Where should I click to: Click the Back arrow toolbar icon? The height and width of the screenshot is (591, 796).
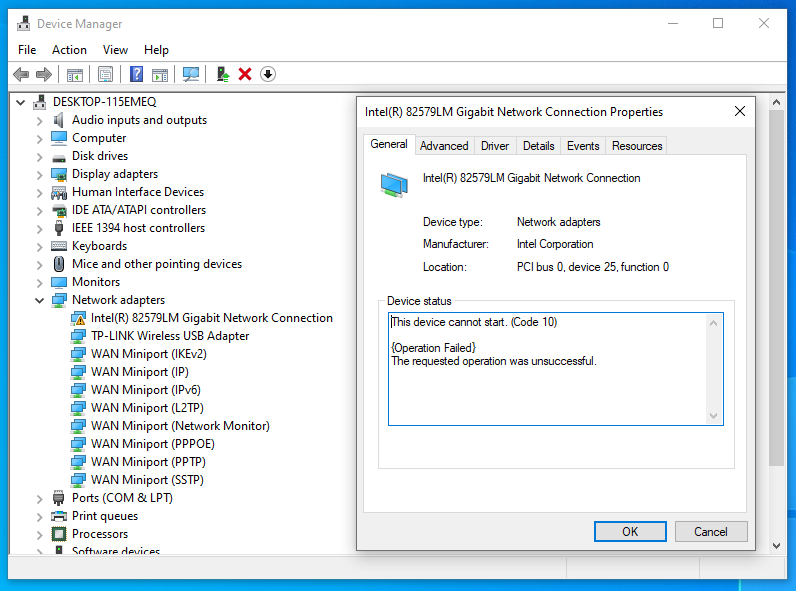point(21,74)
